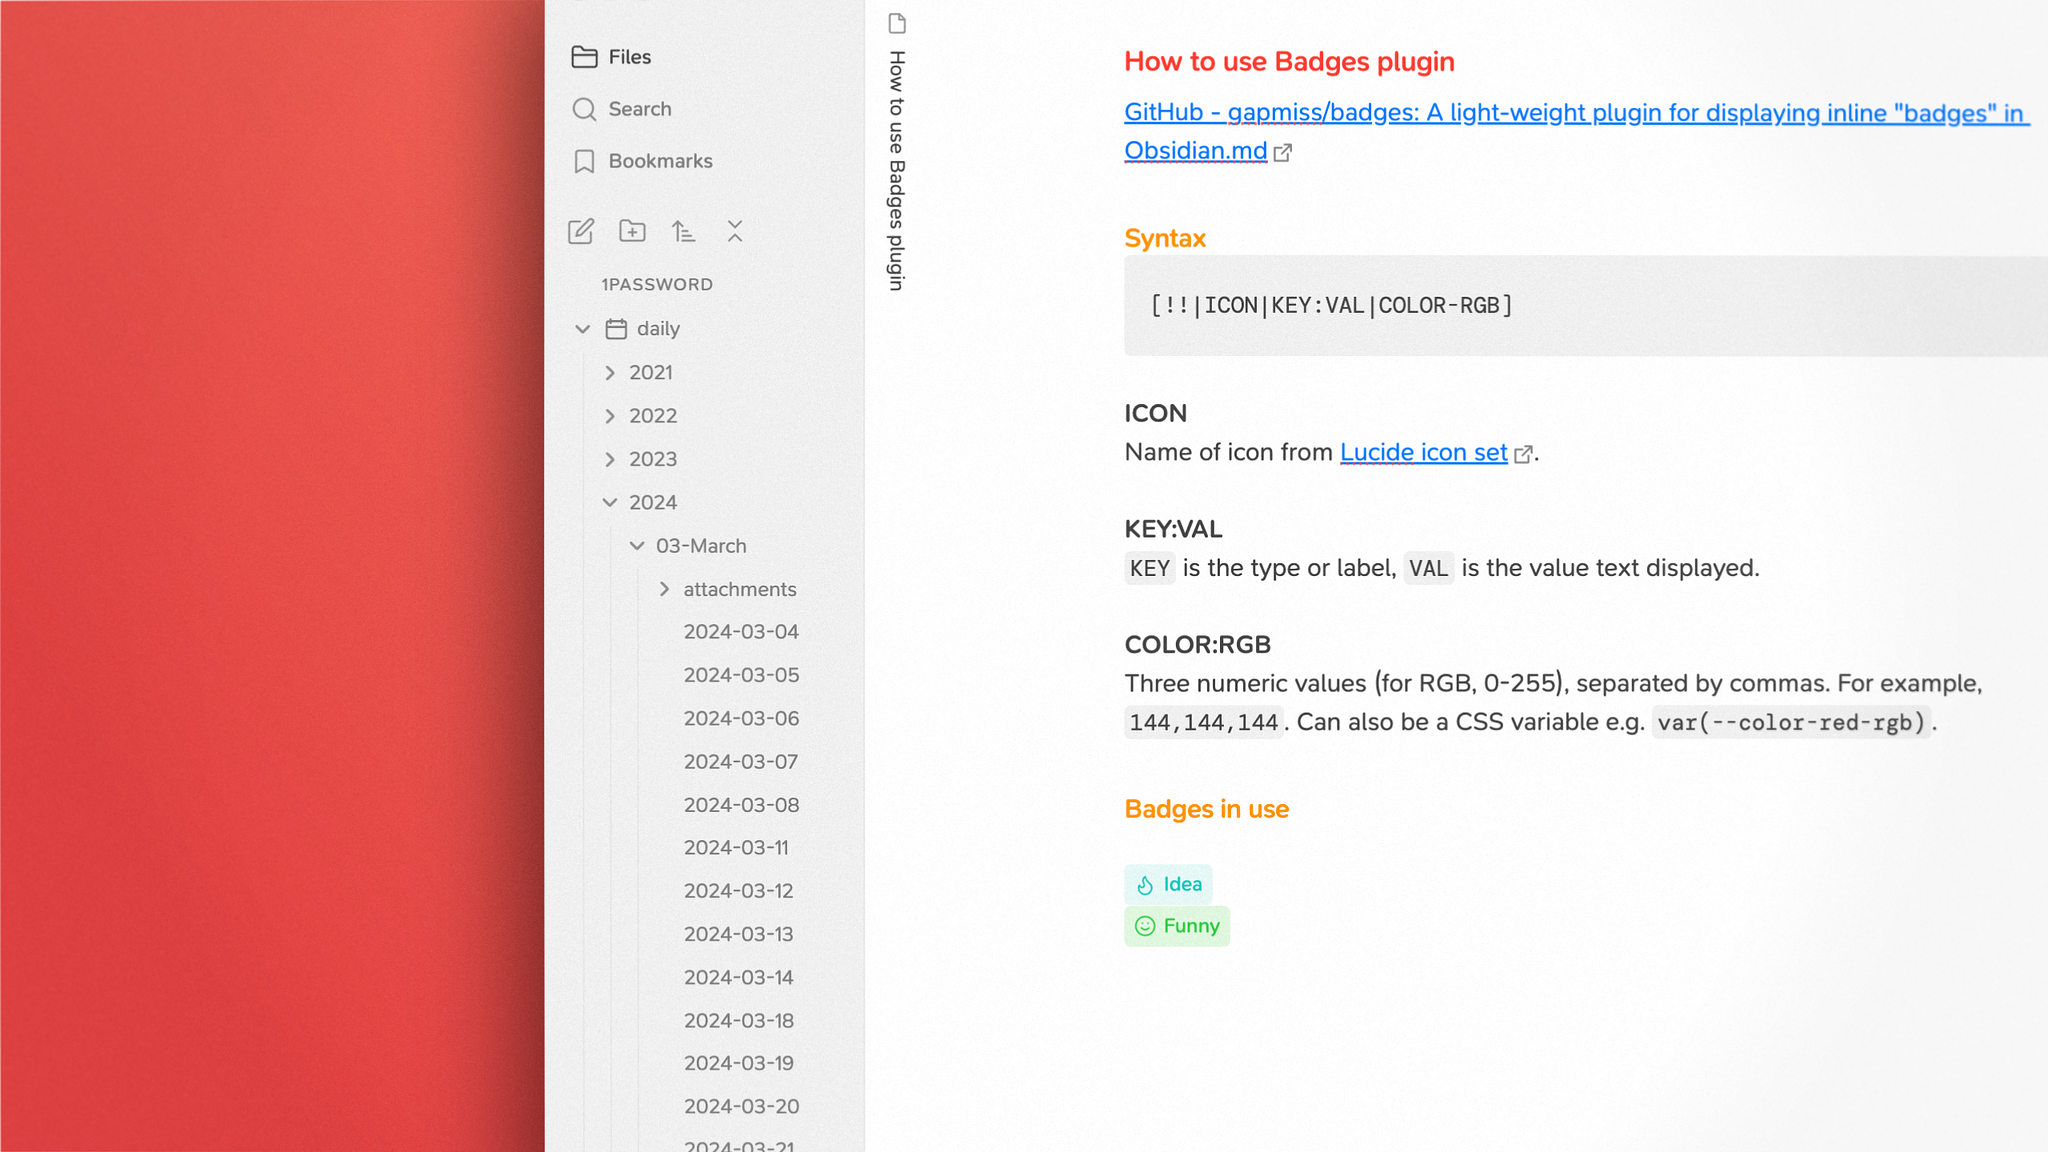The height and width of the screenshot is (1152, 2048).
Task: Select the 2023 folder in tree
Action: click(653, 457)
